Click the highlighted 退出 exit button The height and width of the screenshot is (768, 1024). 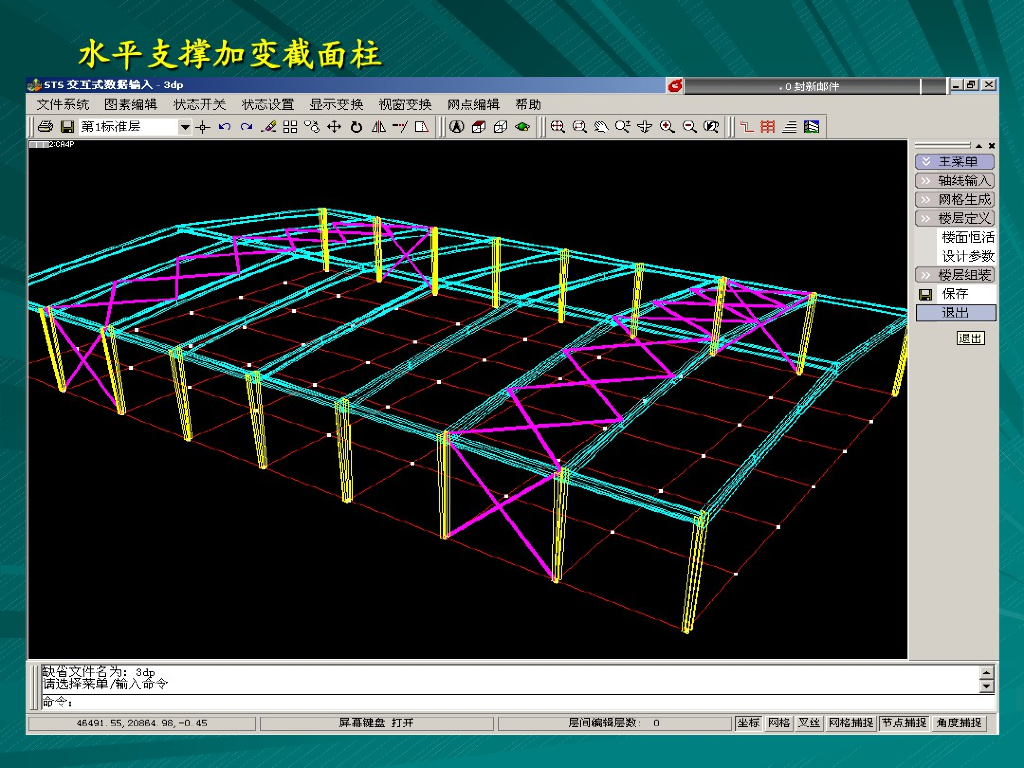click(x=955, y=313)
